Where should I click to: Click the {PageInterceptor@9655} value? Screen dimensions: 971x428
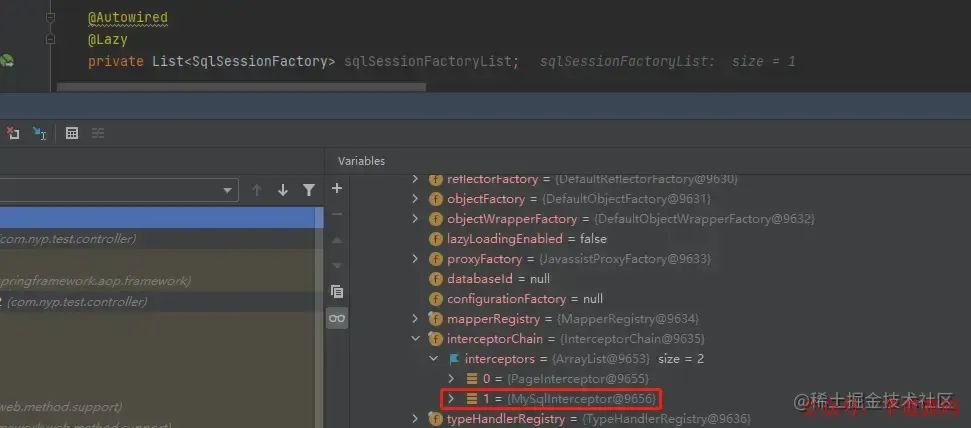click(x=577, y=378)
